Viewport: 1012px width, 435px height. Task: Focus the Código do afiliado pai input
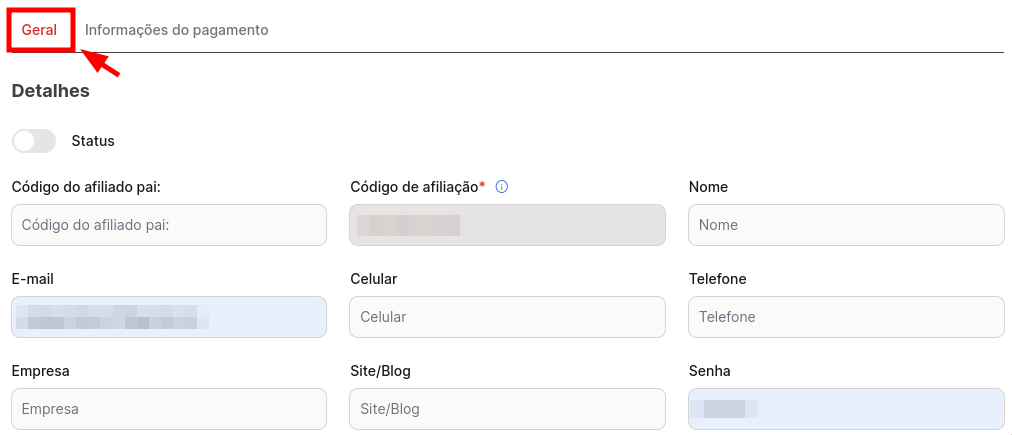tap(169, 225)
